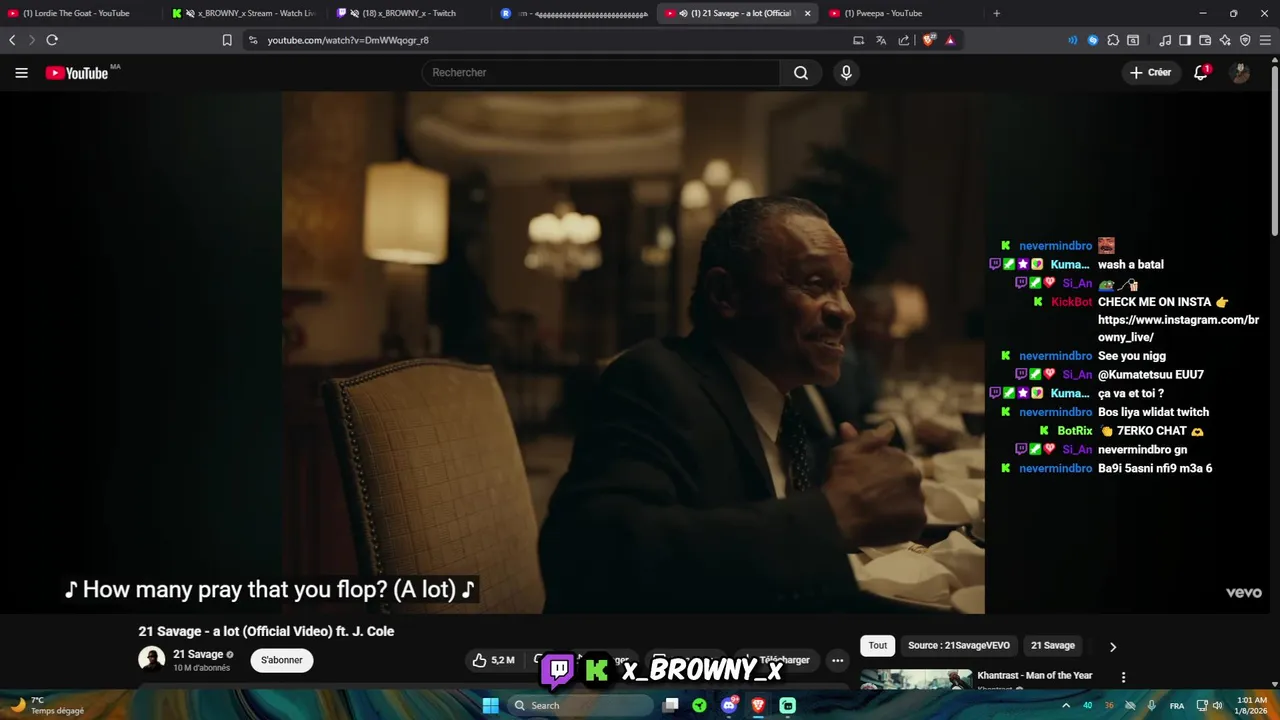Click the magnifier search submit button
The image size is (1280, 720).
tap(801, 72)
